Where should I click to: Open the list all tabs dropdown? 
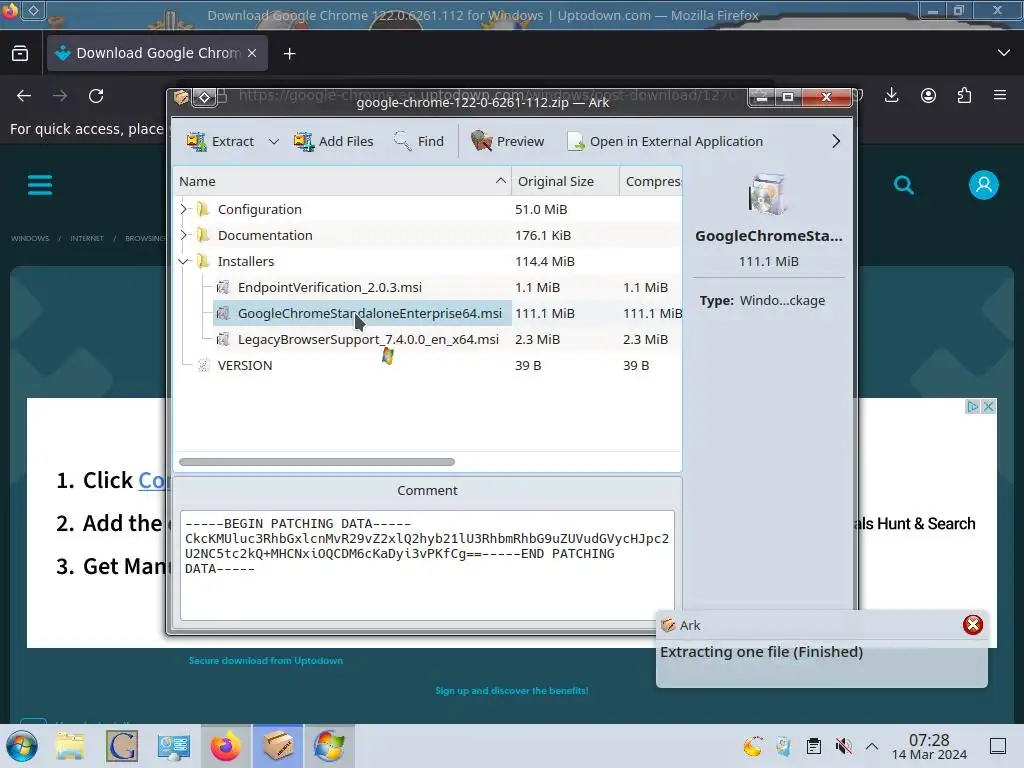(1004, 53)
